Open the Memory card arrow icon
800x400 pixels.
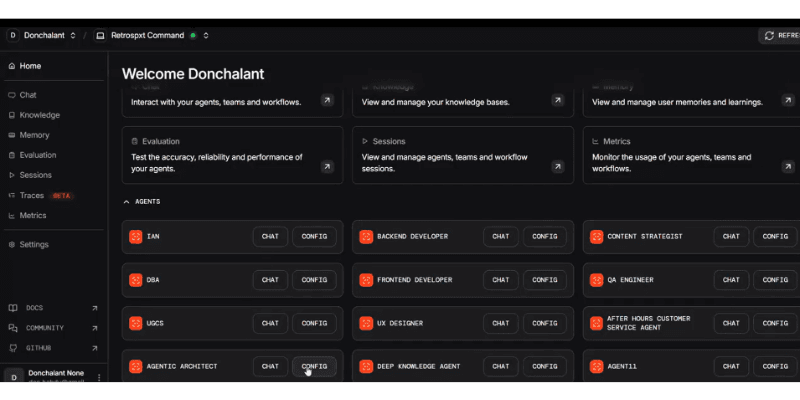(788, 100)
